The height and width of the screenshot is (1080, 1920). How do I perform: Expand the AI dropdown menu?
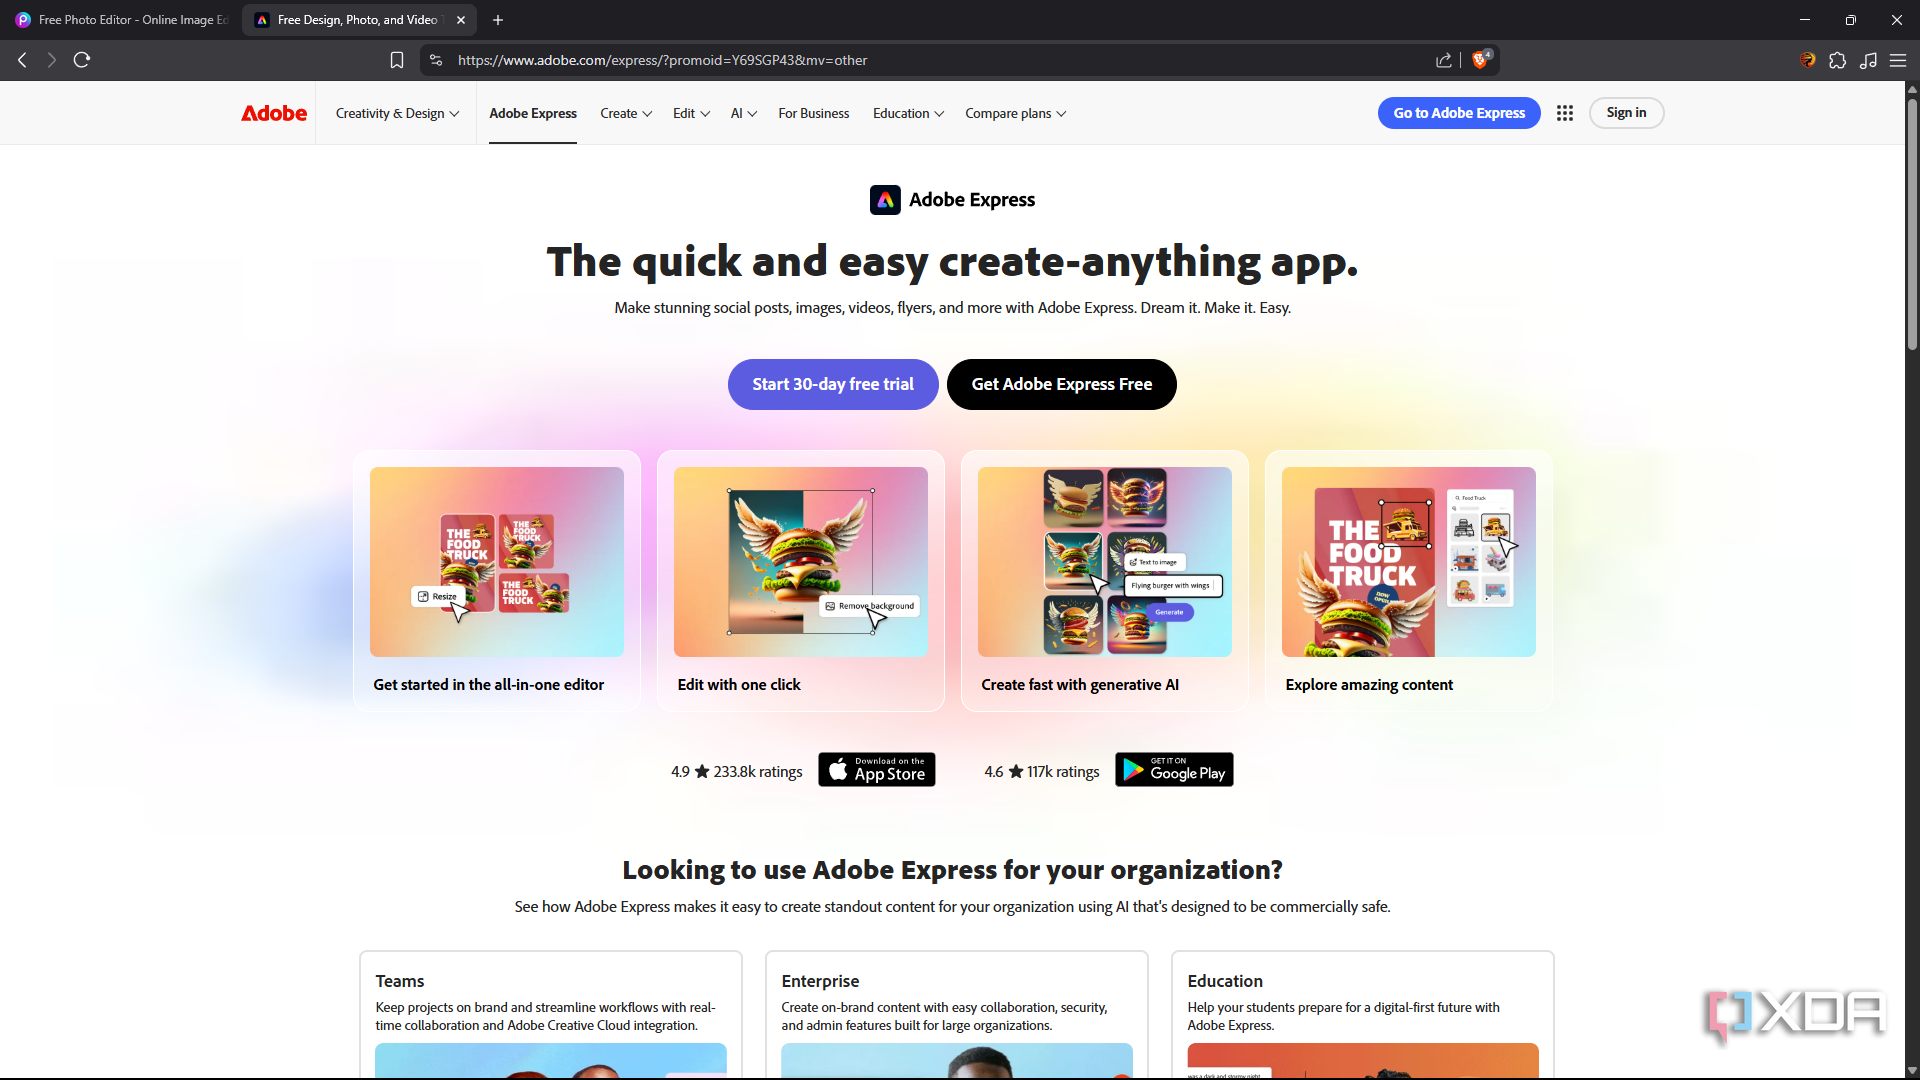click(x=743, y=113)
